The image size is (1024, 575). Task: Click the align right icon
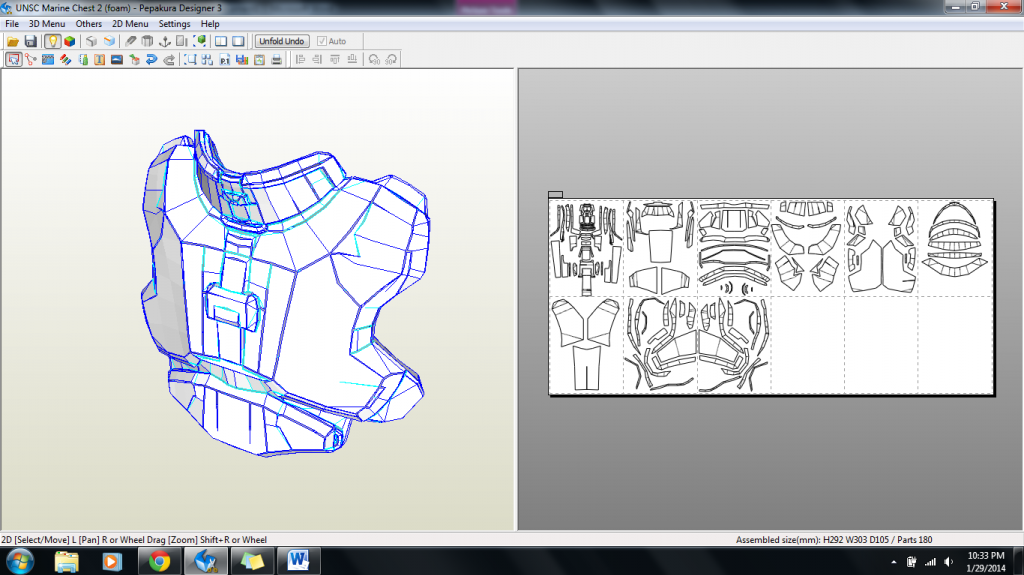317,59
